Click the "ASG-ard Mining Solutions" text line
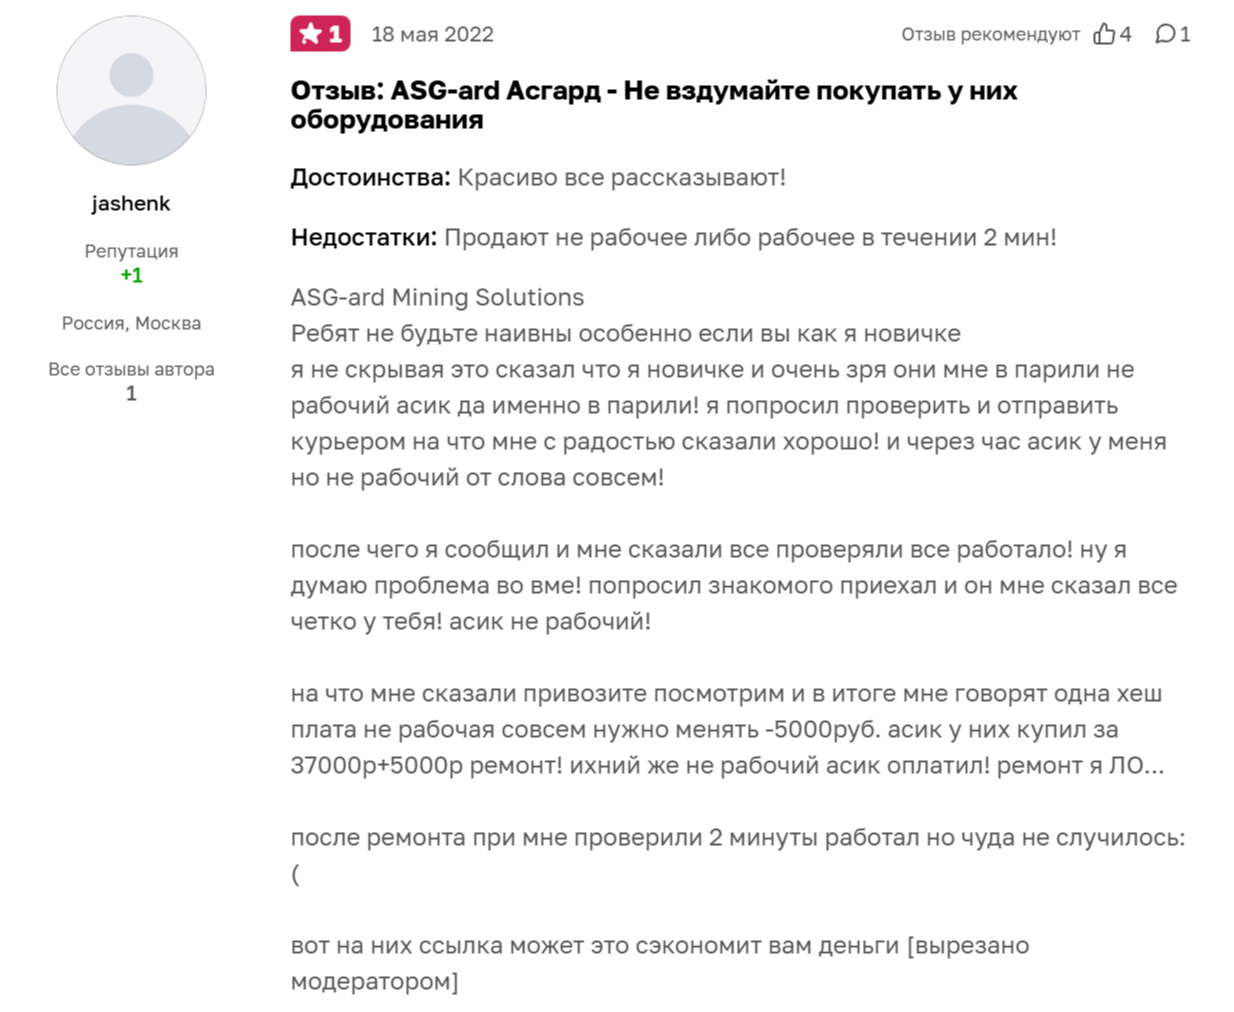This screenshot has width=1234, height=1012. [437, 297]
